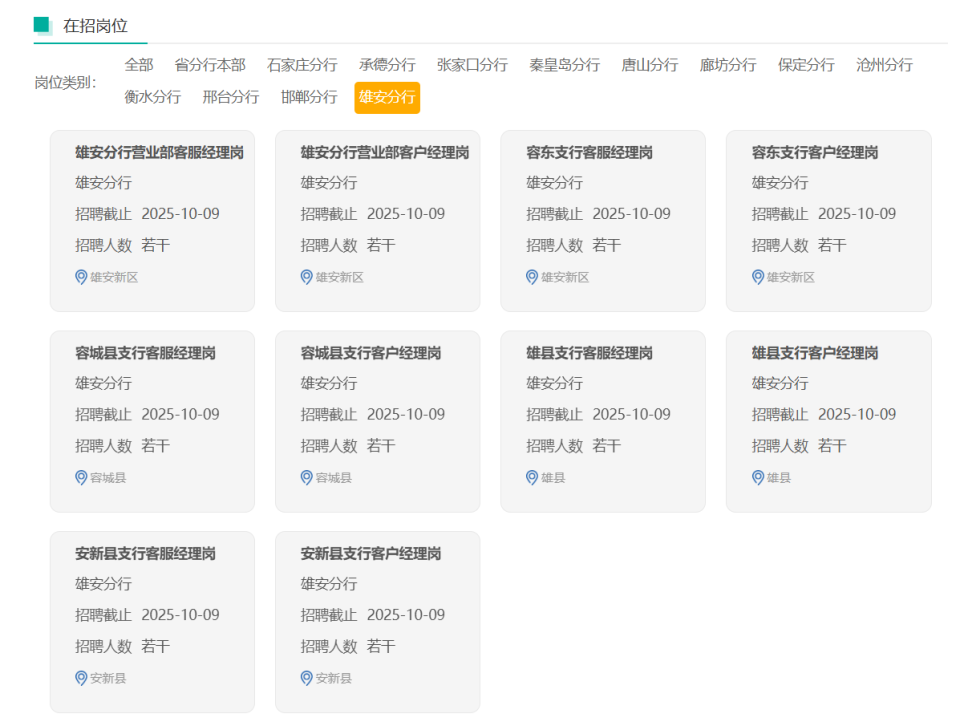Switch to 衡水分行 category
This screenshot has width=960, height=726.
[152, 97]
